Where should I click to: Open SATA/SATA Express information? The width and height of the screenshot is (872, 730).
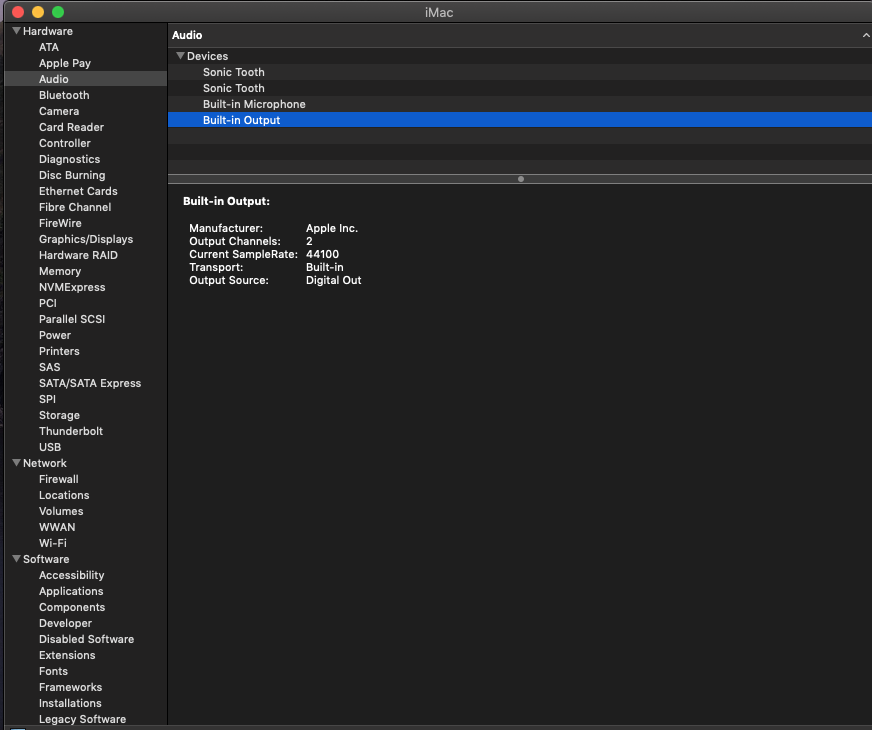pos(90,383)
